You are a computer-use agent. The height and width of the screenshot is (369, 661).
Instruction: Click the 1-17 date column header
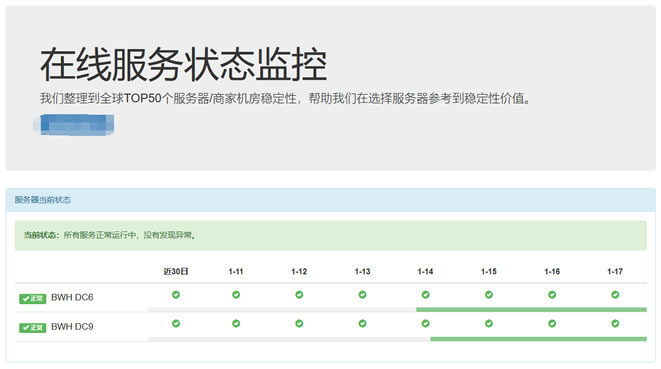615,272
